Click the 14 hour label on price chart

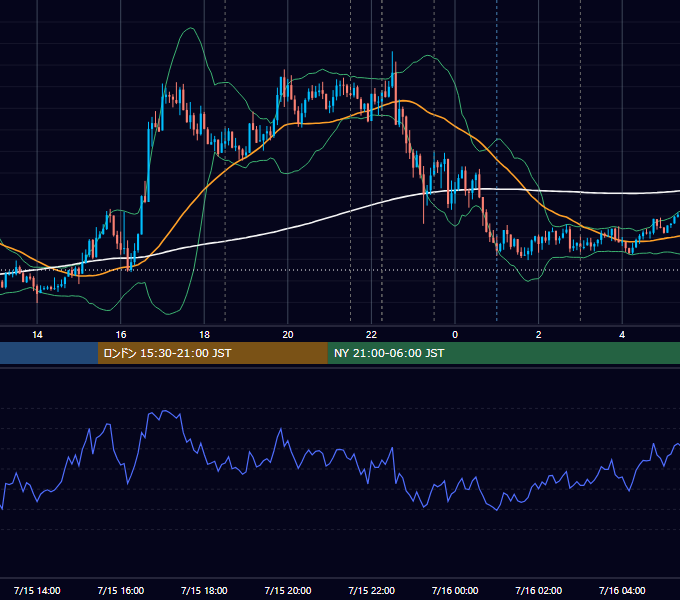click(x=37, y=334)
